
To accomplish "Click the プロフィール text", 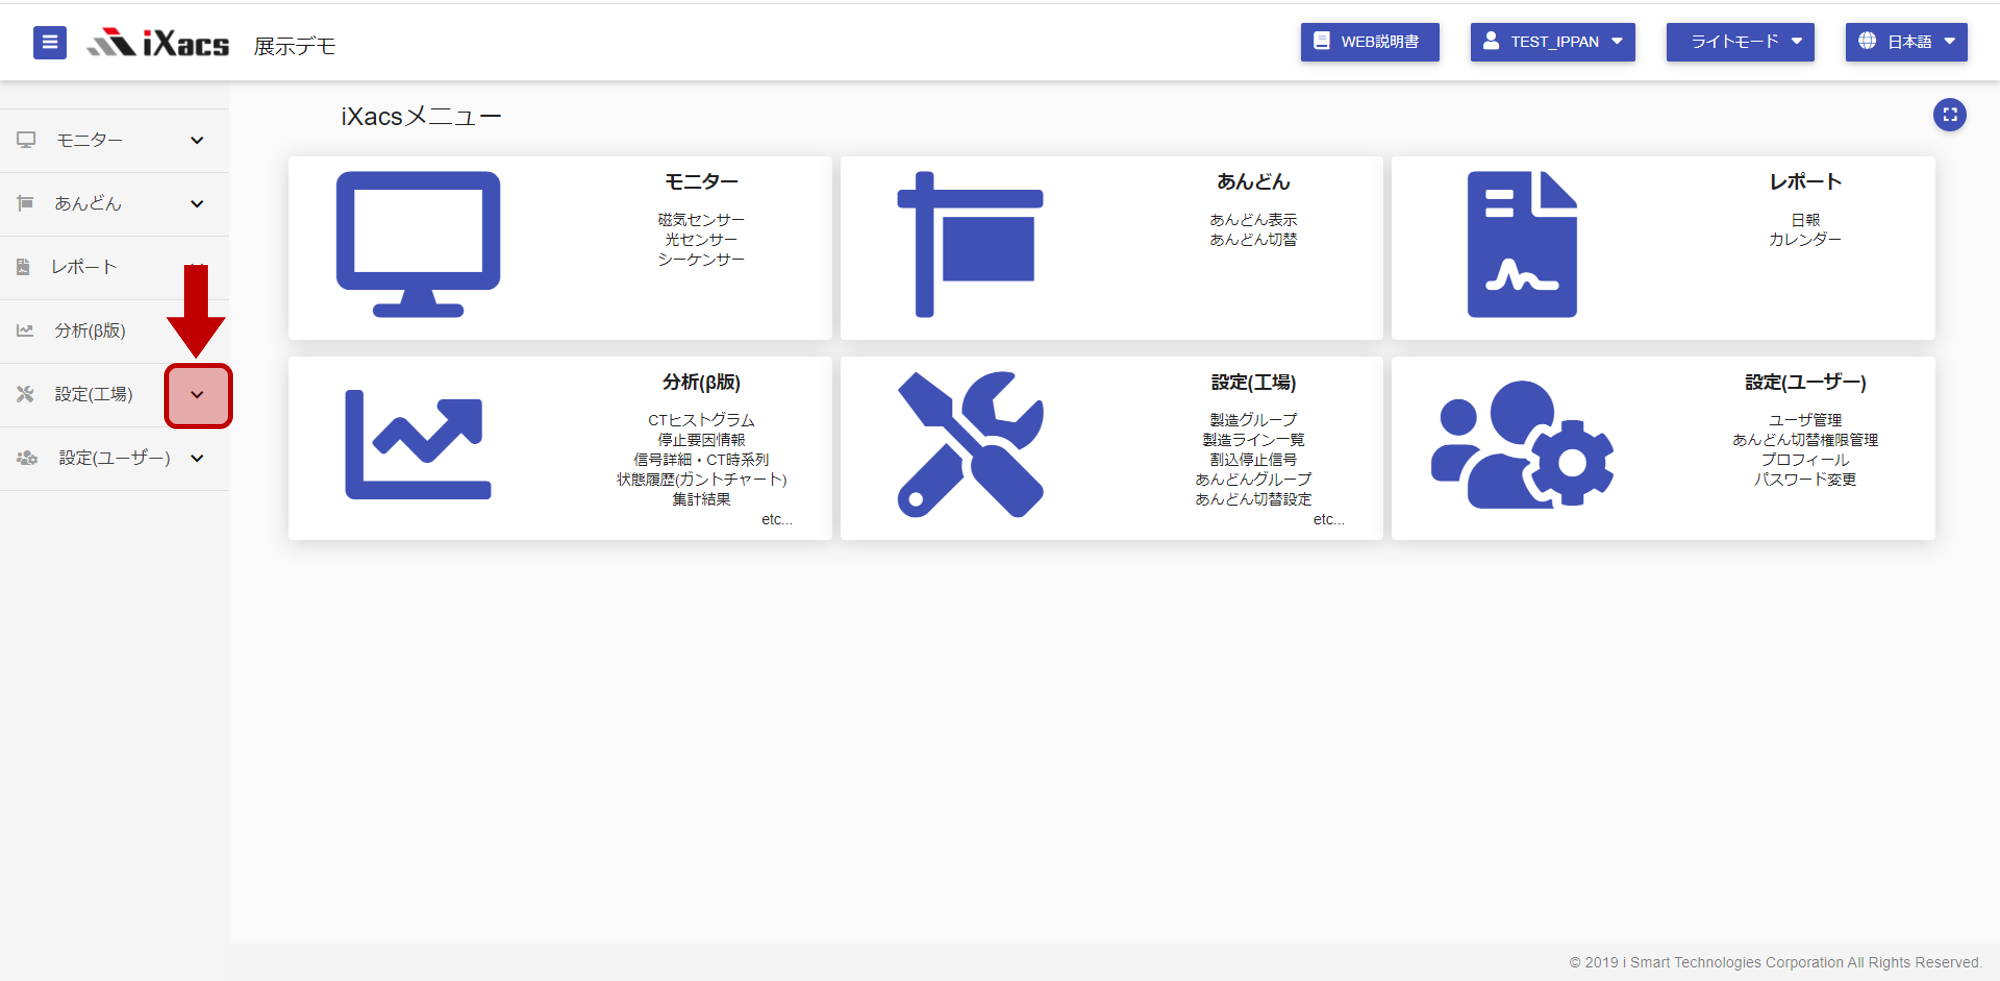I will 1805,460.
